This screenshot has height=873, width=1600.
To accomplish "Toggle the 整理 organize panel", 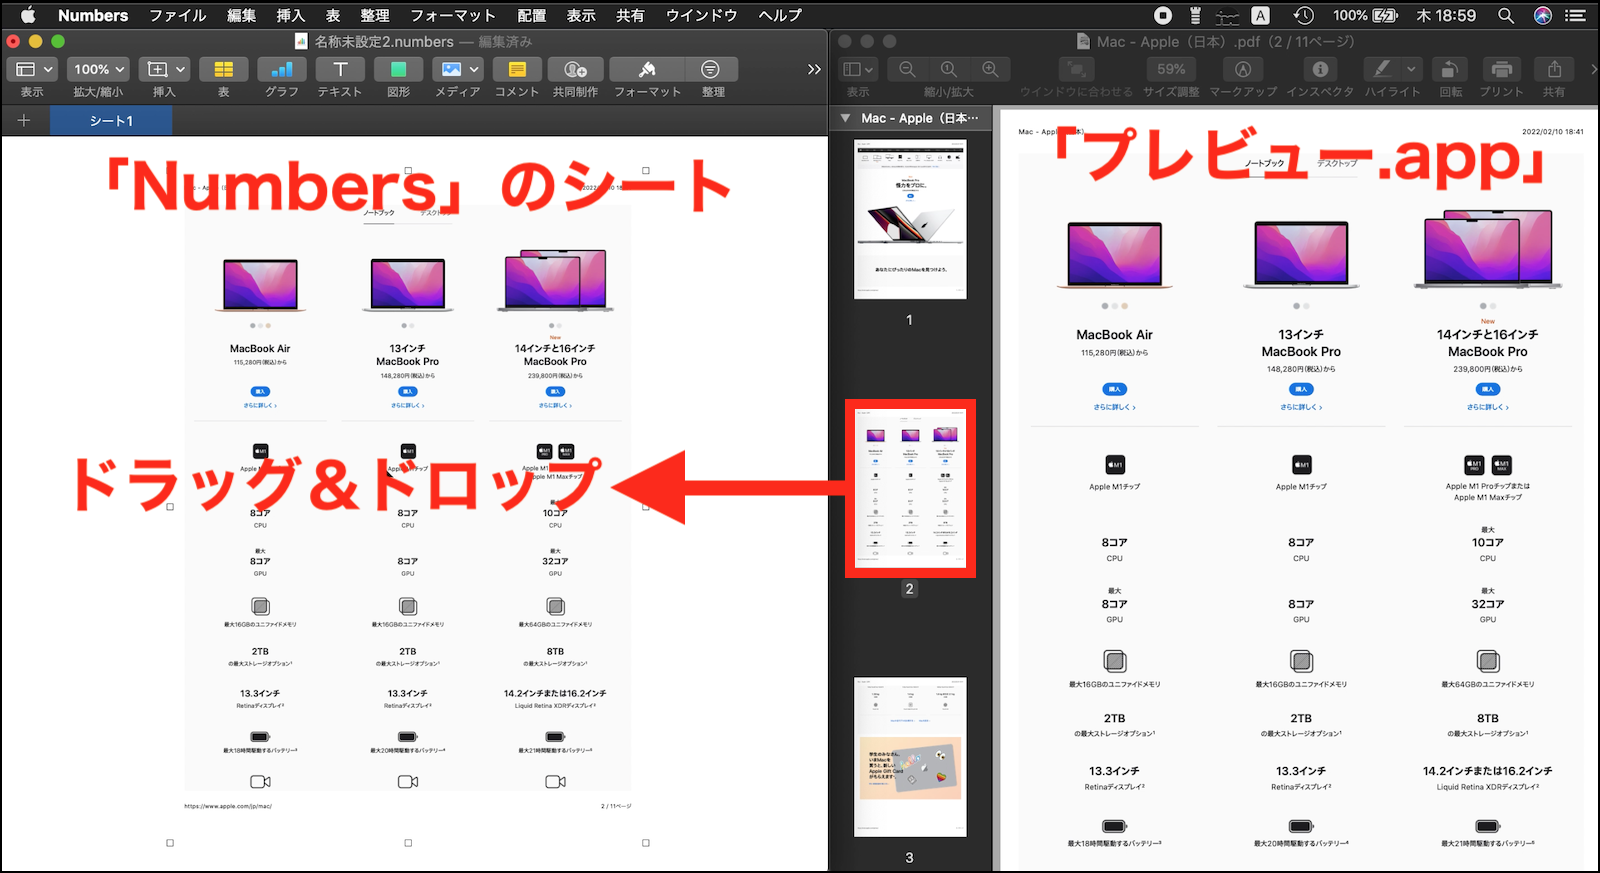I will 711,69.
